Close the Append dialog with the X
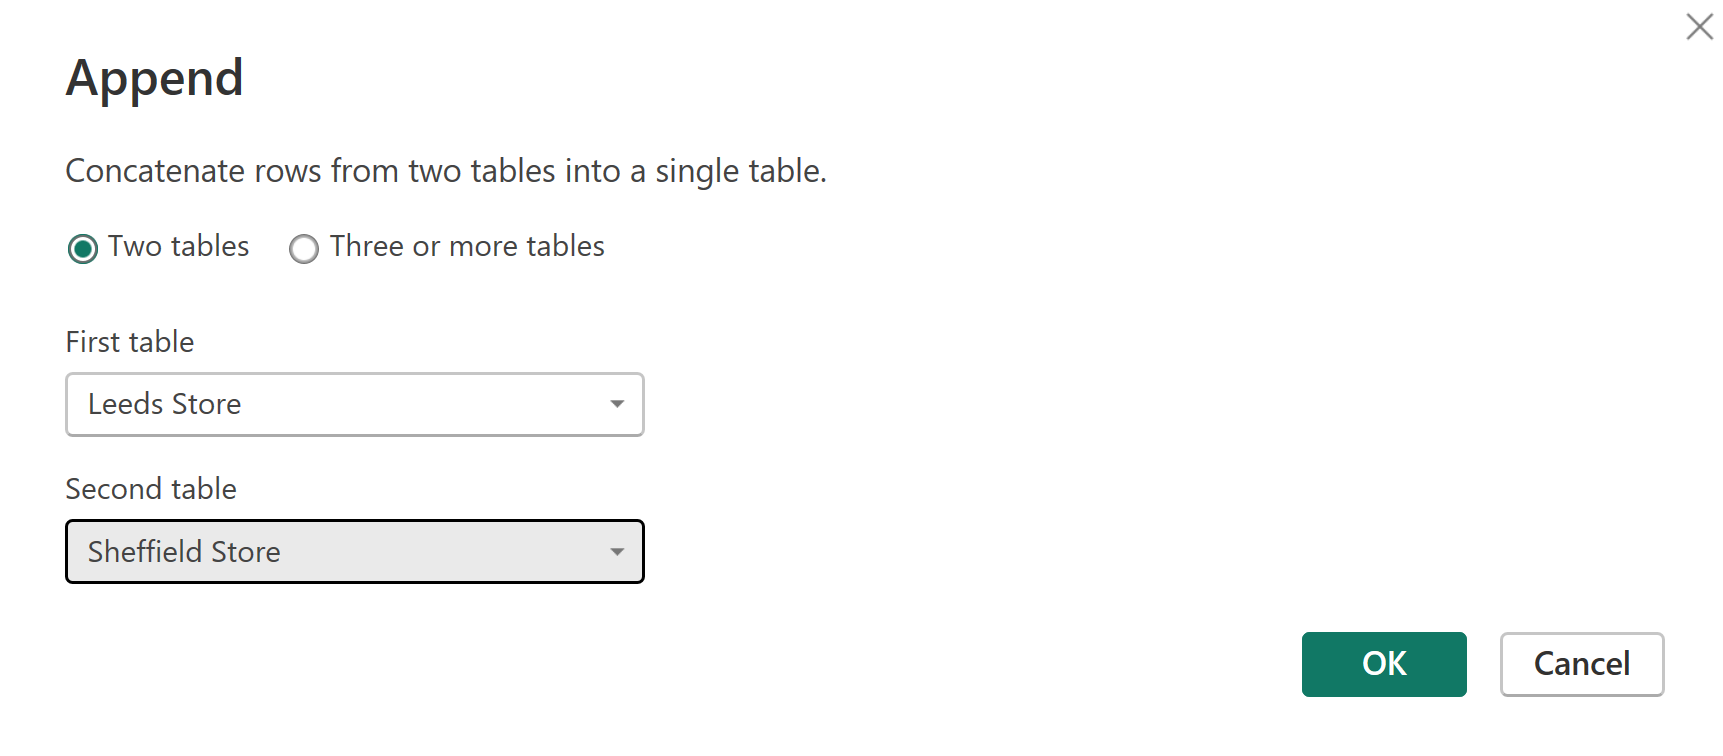The height and width of the screenshot is (756, 1723). point(1699,26)
